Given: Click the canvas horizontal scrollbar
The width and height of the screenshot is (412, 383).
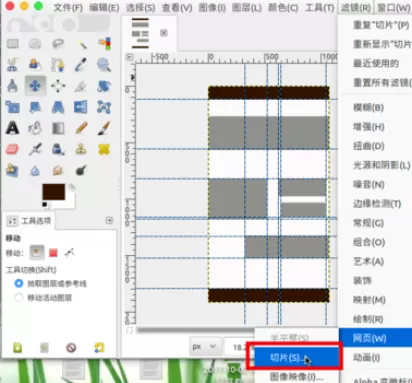Looking at the screenshot, I should click(x=197, y=330).
